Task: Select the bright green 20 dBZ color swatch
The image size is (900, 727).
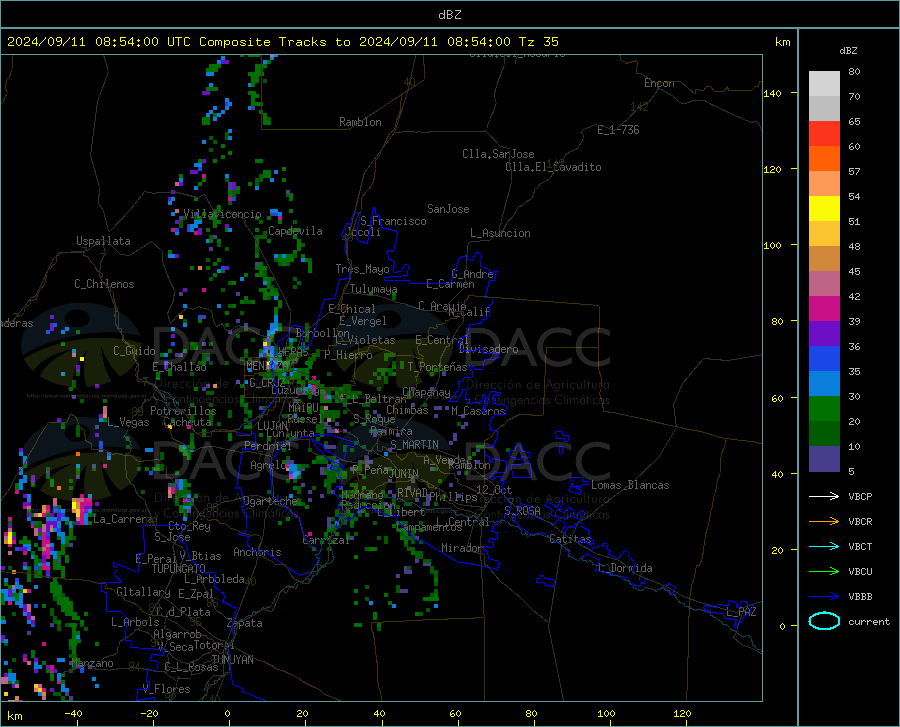Action: point(824,409)
